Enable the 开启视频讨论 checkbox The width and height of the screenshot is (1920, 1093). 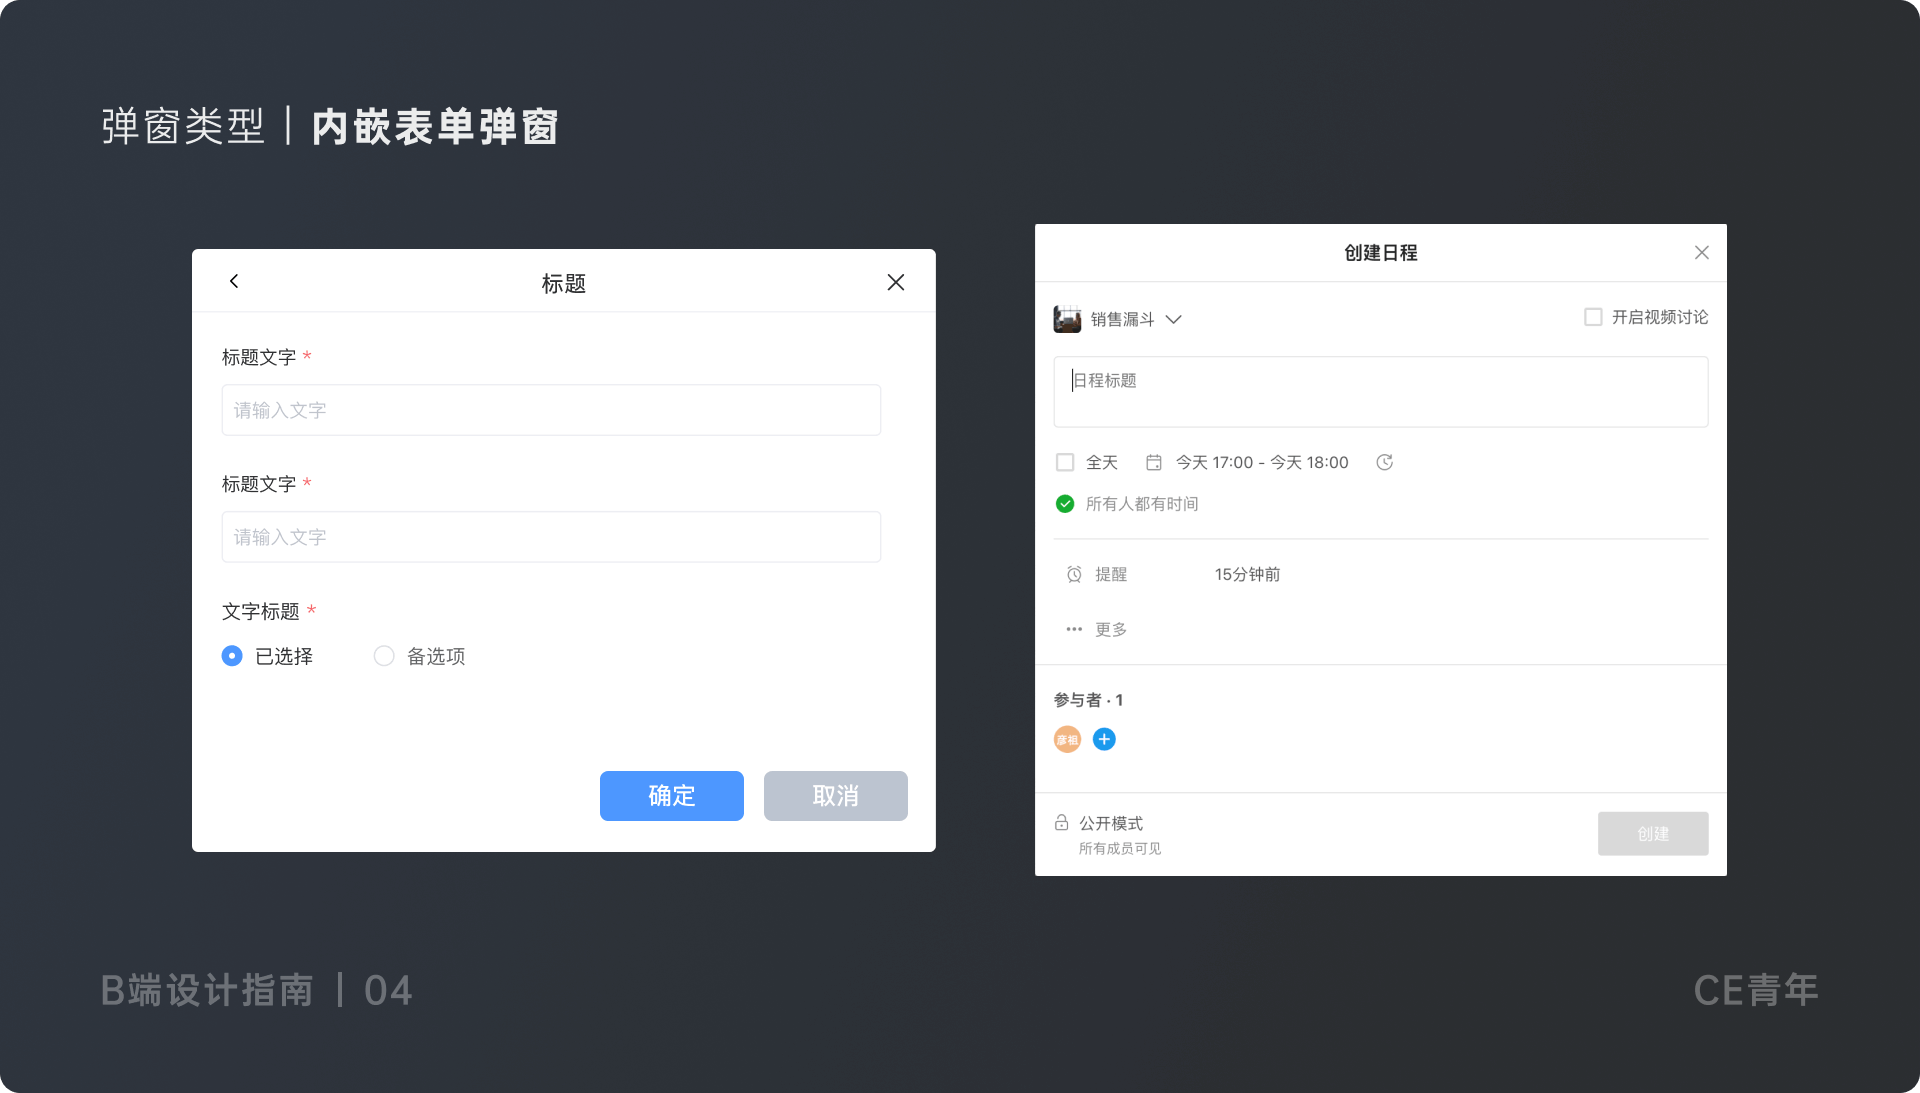pyautogui.click(x=1593, y=317)
